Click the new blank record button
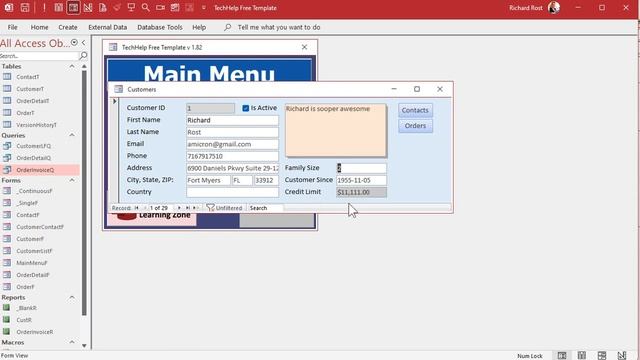640x360 pixels. click(x=195, y=208)
